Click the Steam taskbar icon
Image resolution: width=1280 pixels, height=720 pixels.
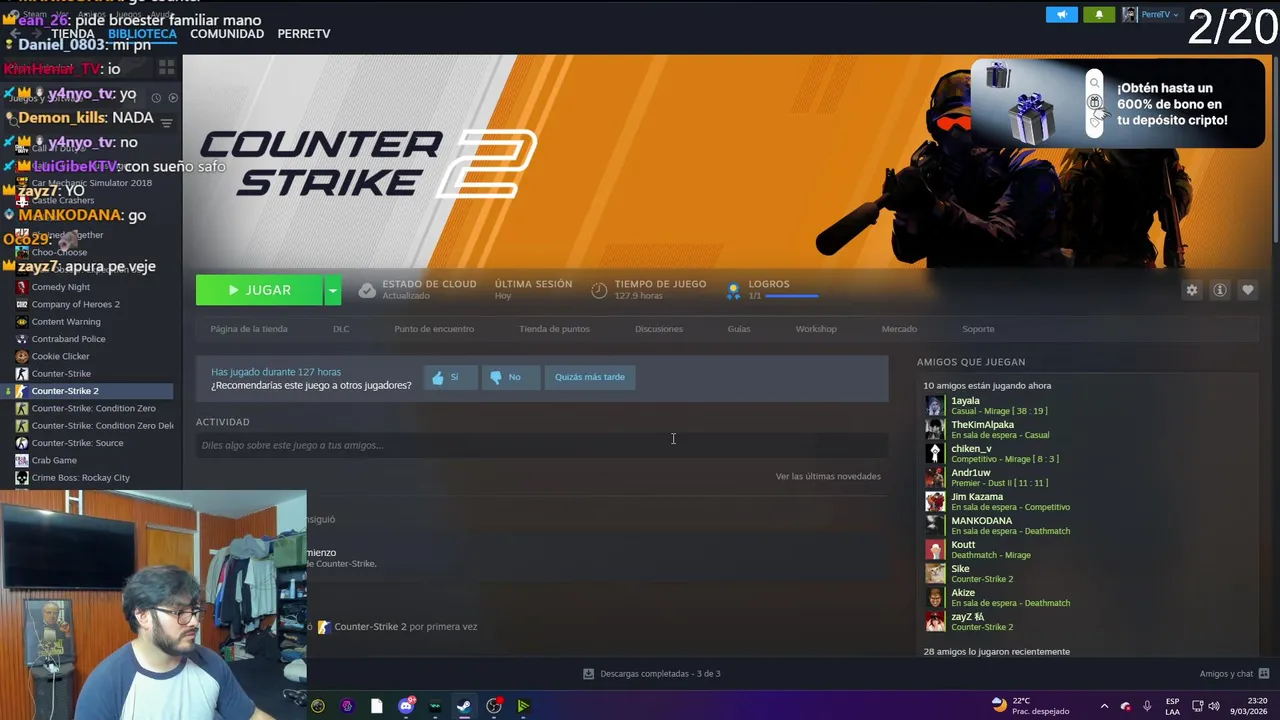tap(464, 706)
